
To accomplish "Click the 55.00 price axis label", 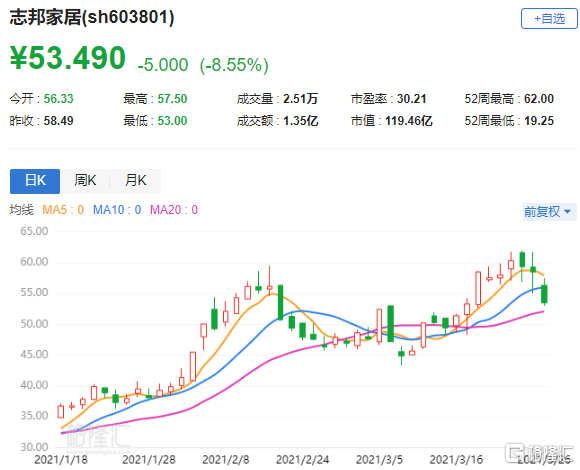I will (34, 293).
